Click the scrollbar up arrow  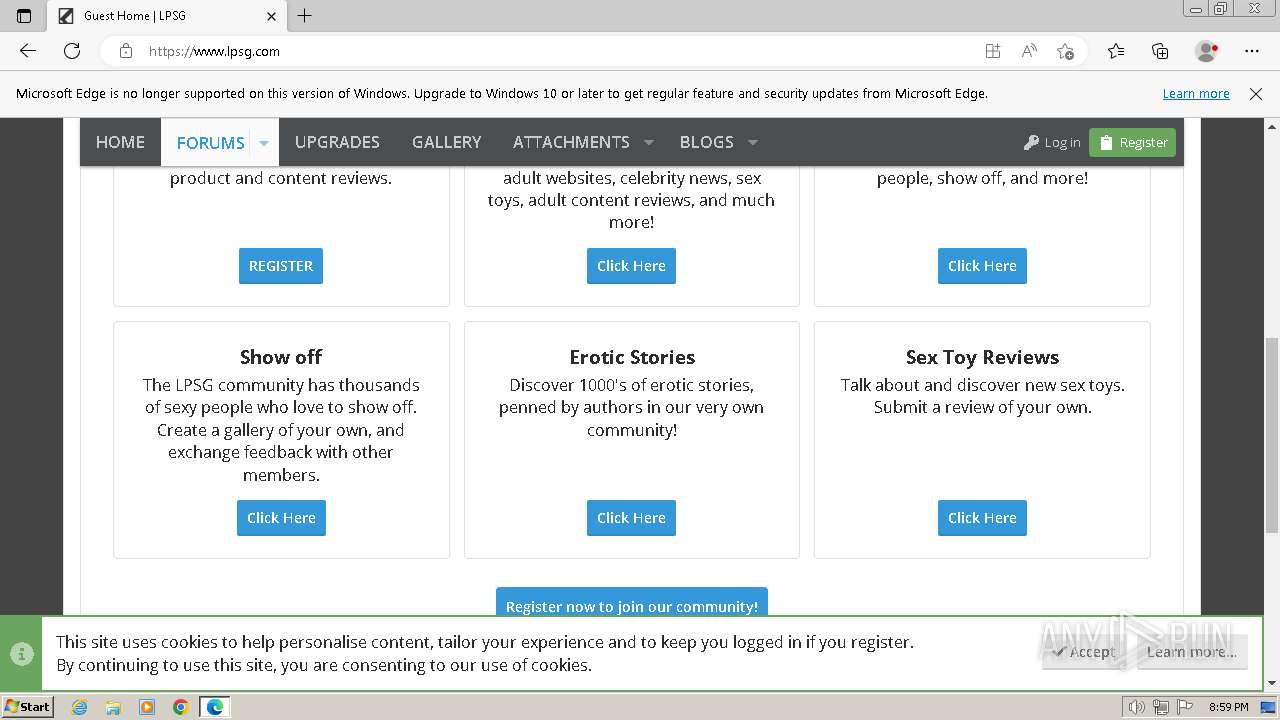[1271, 126]
